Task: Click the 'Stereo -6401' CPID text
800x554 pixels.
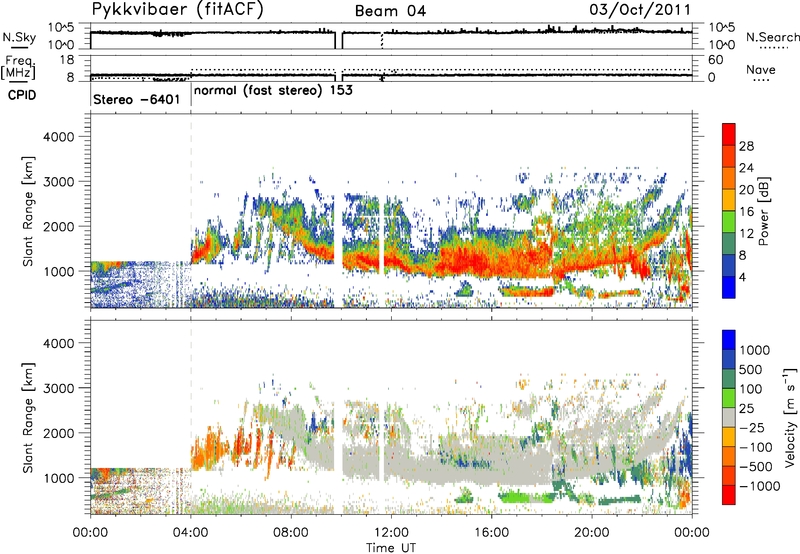Action: [x=136, y=99]
